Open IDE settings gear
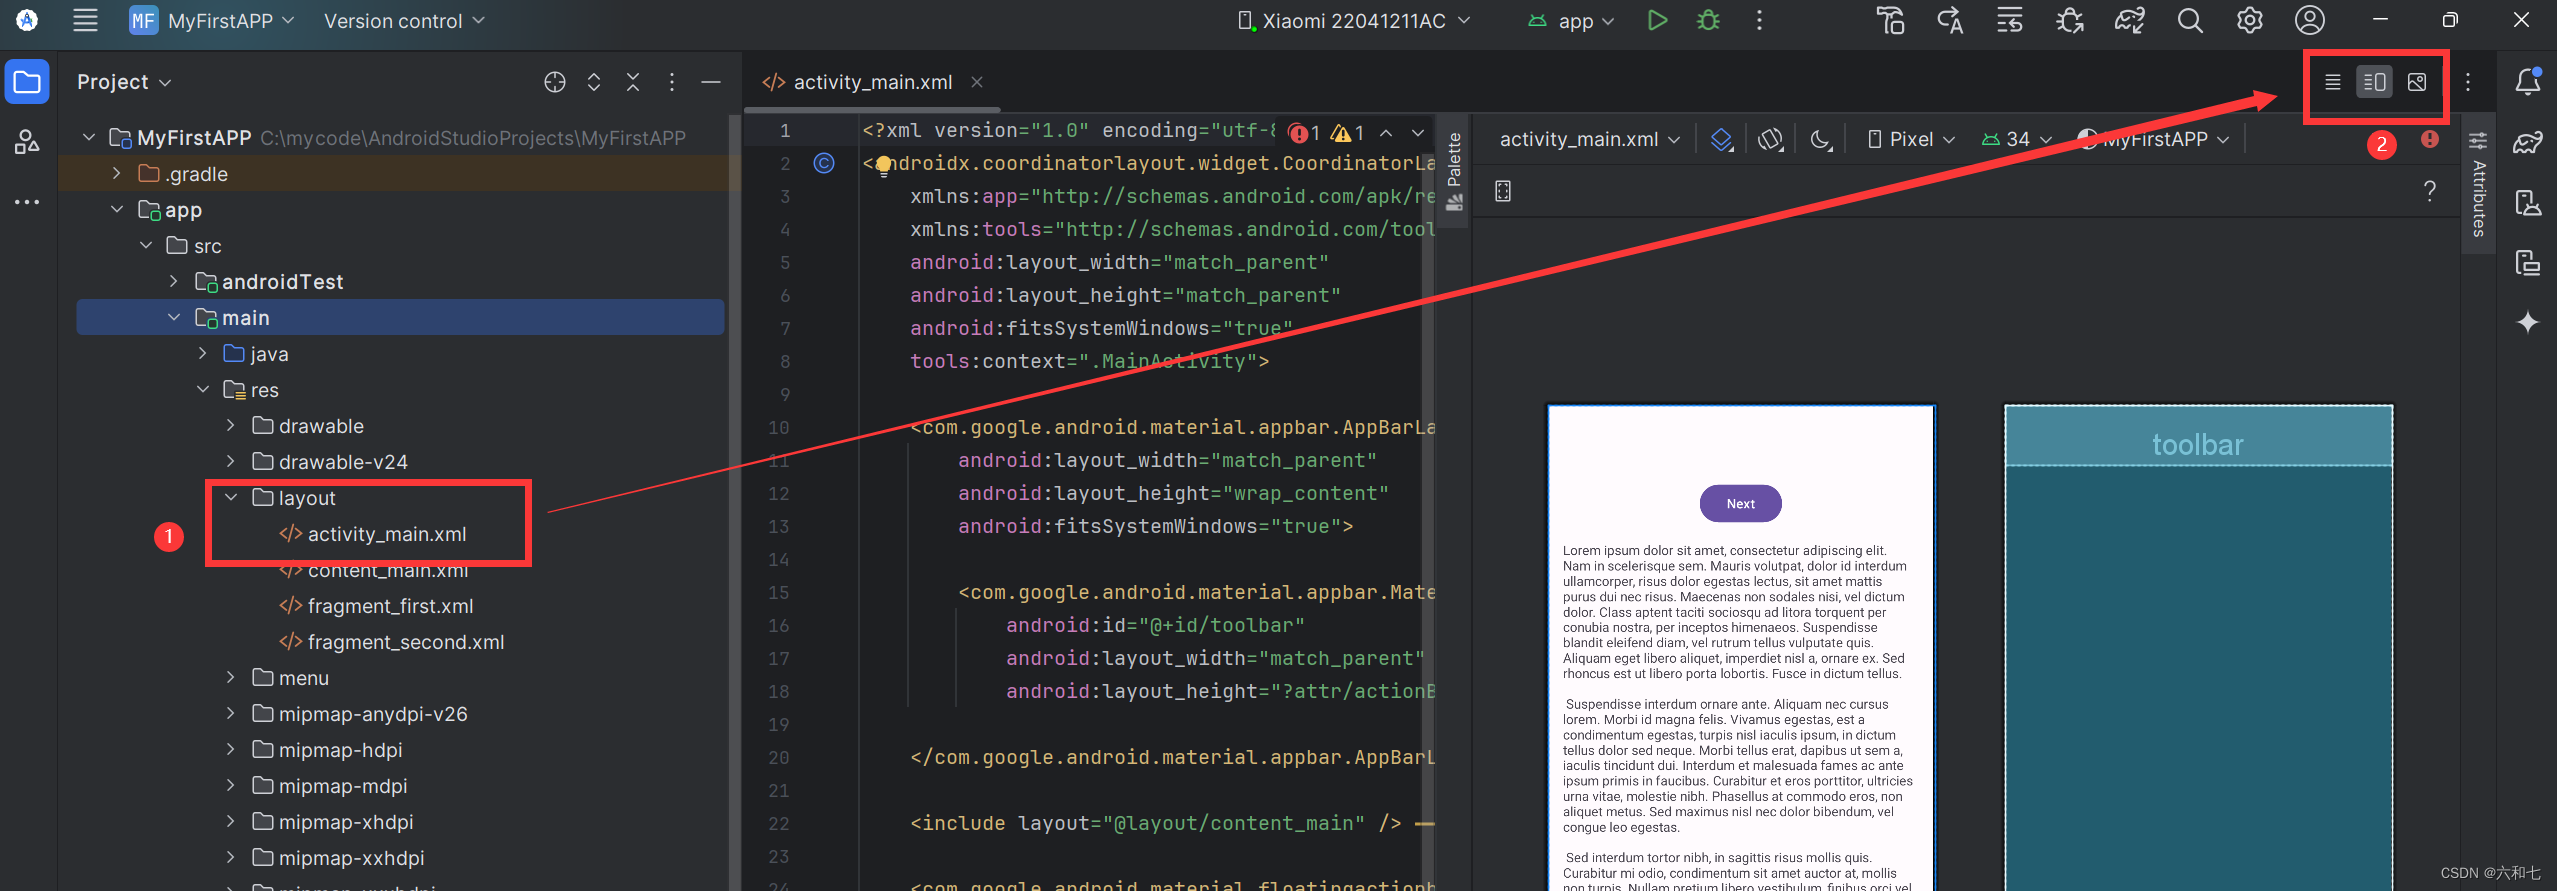Image resolution: width=2557 pixels, height=891 pixels. 2249,20
